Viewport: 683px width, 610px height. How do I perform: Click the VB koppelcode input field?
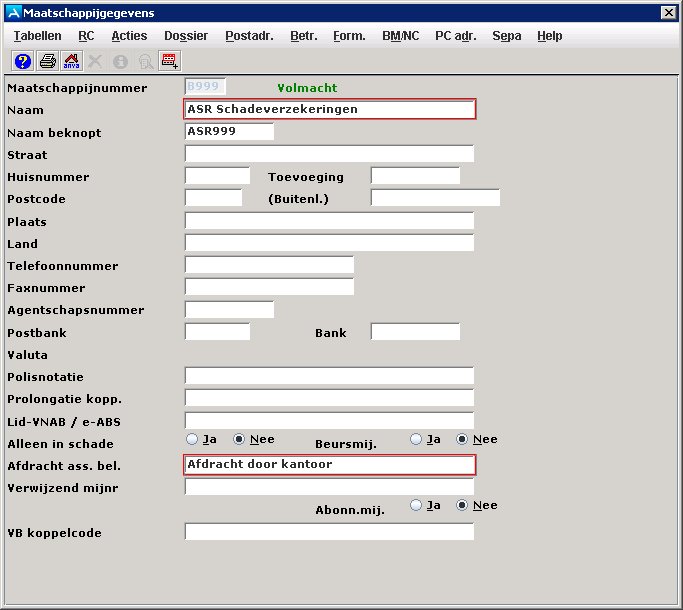(x=329, y=532)
